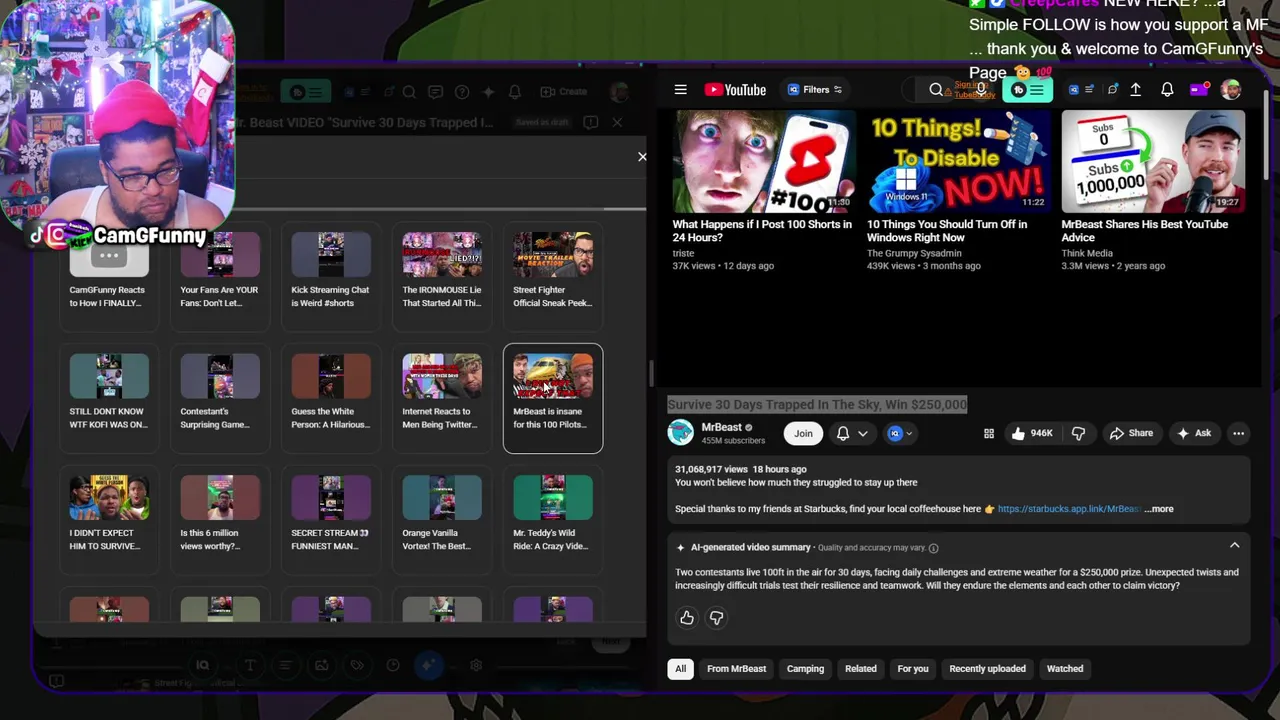This screenshot has height=720, width=1280.
Task: Select 'STILL DONT KNOW WTF KOFI WAS ON' video
Action: [x=109, y=398]
